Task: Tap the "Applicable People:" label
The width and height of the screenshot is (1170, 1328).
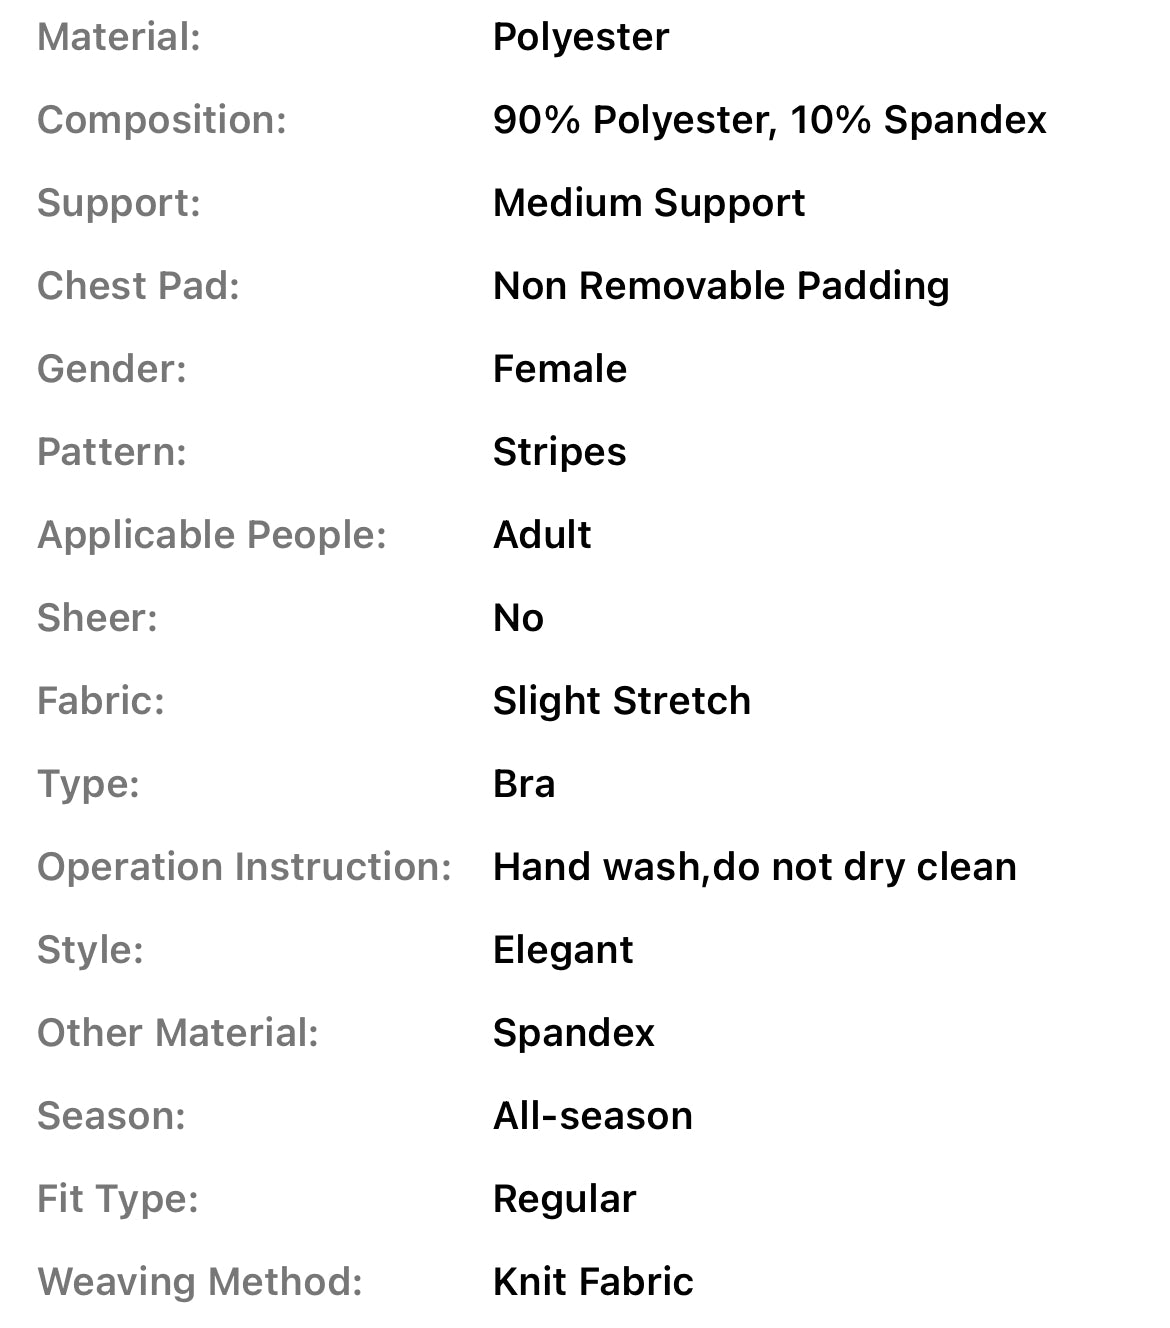Action: 212,535
